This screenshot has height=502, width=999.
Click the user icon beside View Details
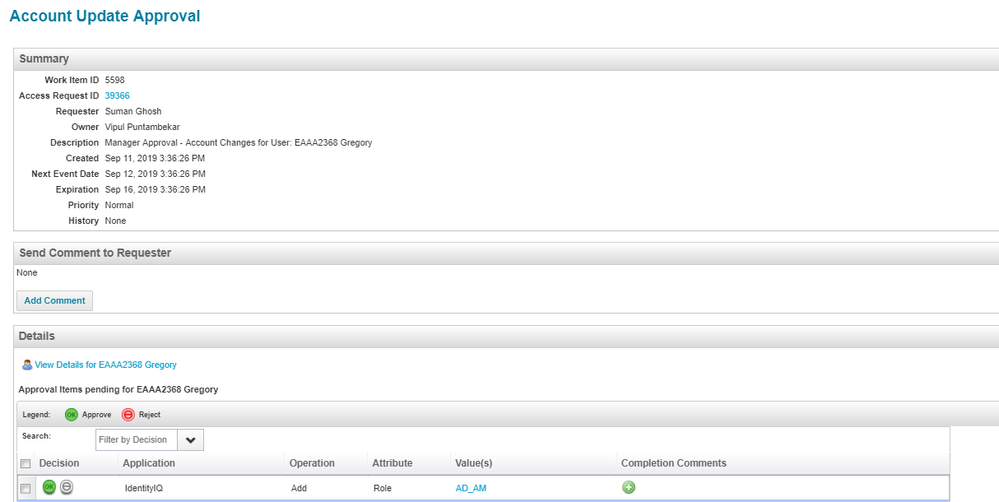tap(27, 365)
